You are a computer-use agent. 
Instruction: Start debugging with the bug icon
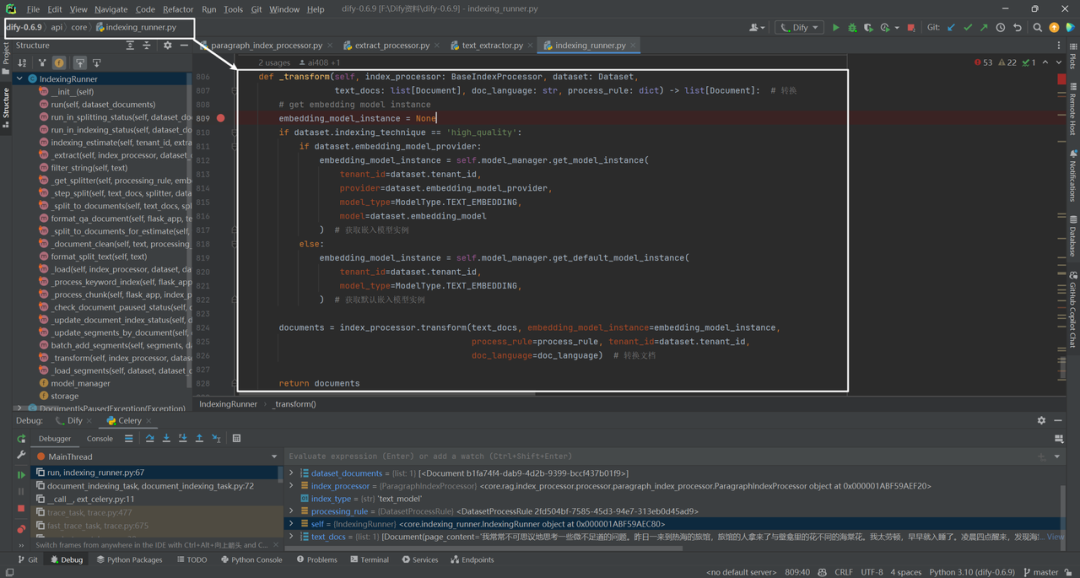(x=852, y=28)
